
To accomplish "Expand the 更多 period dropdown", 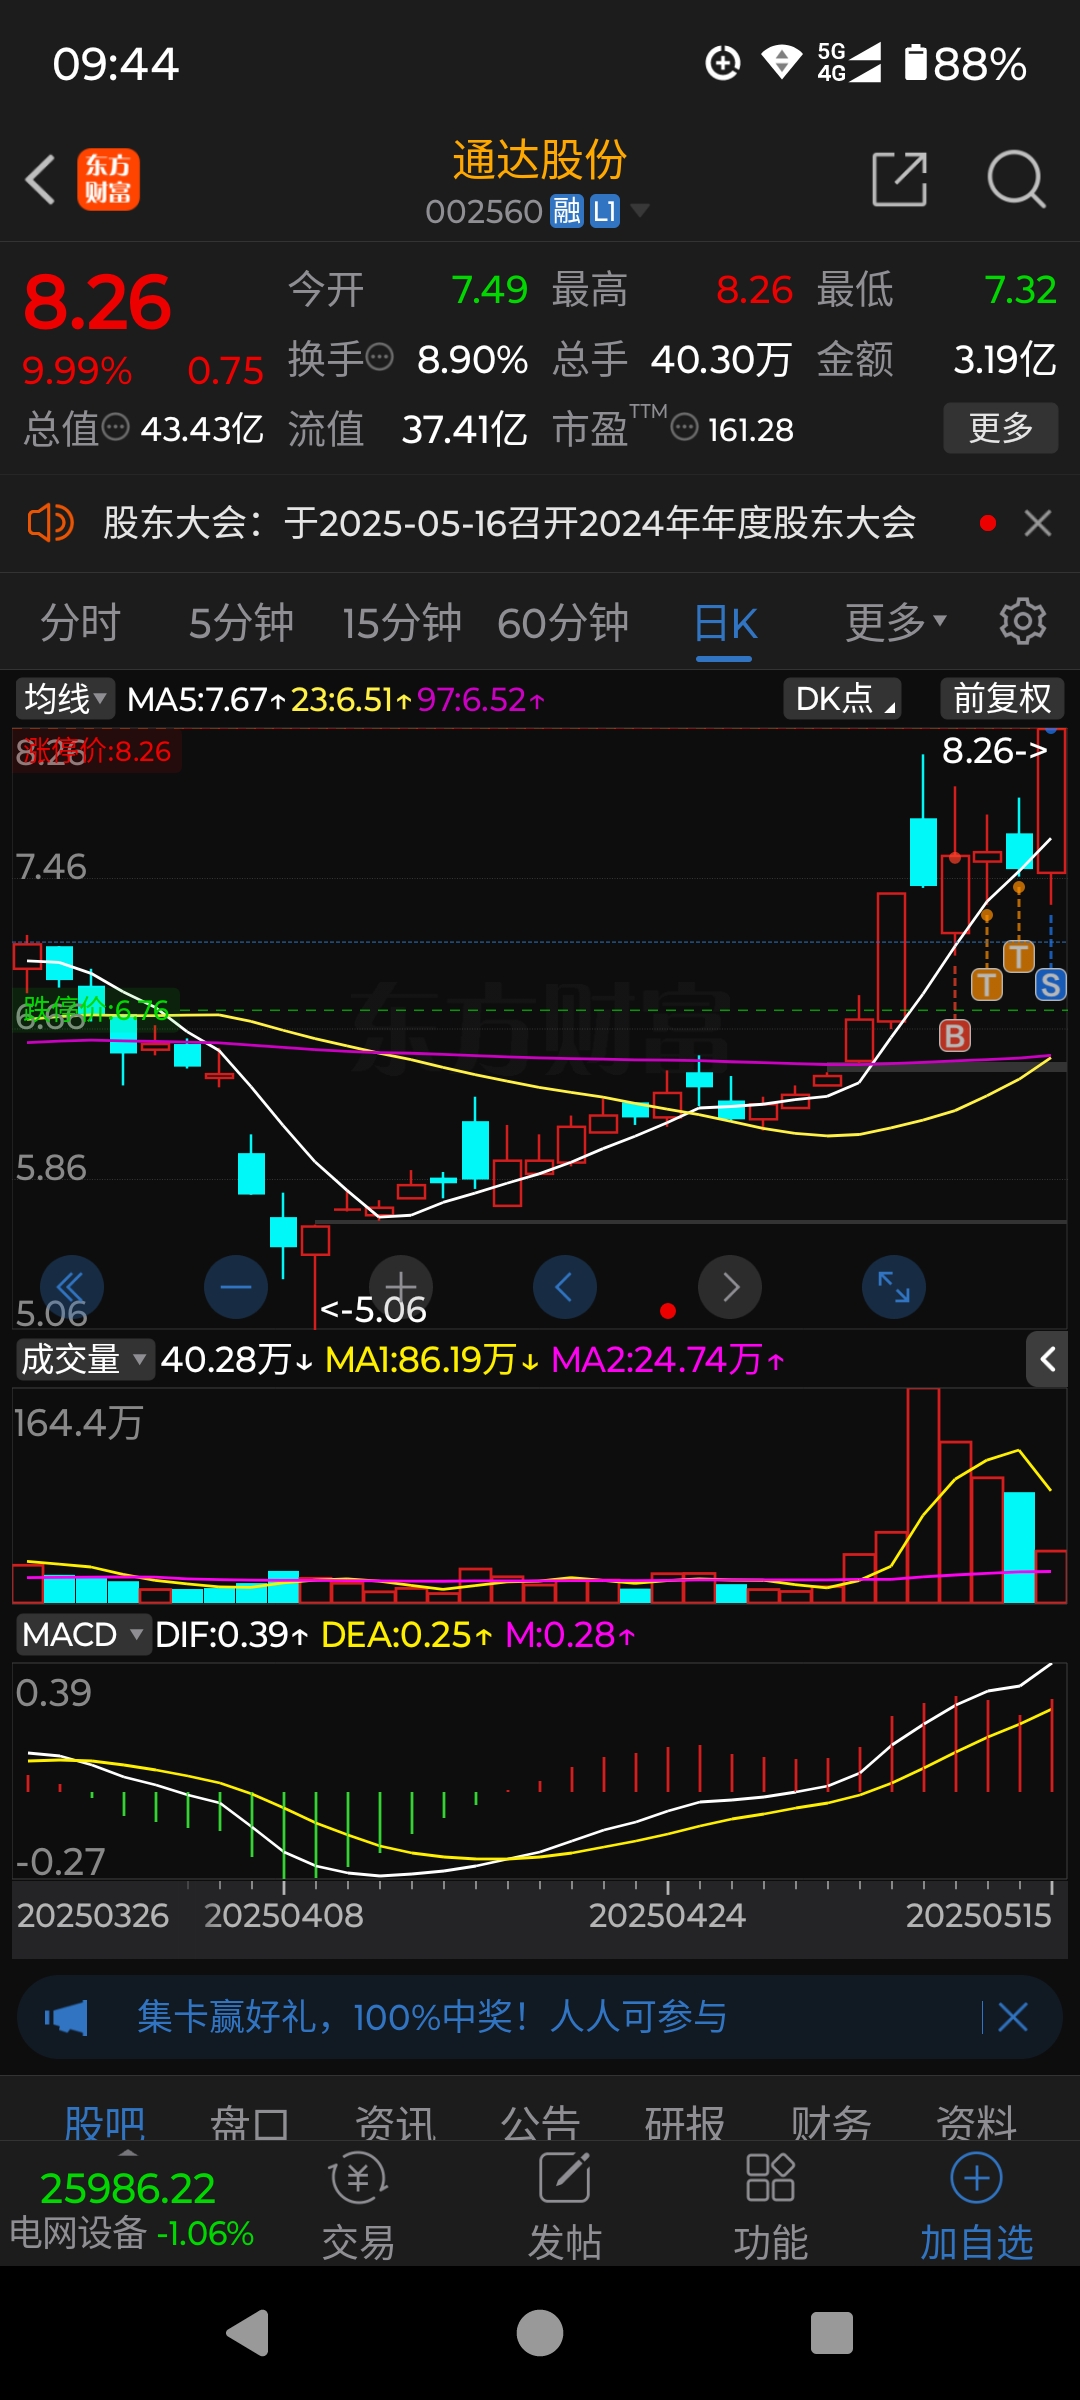I will pos(895,623).
